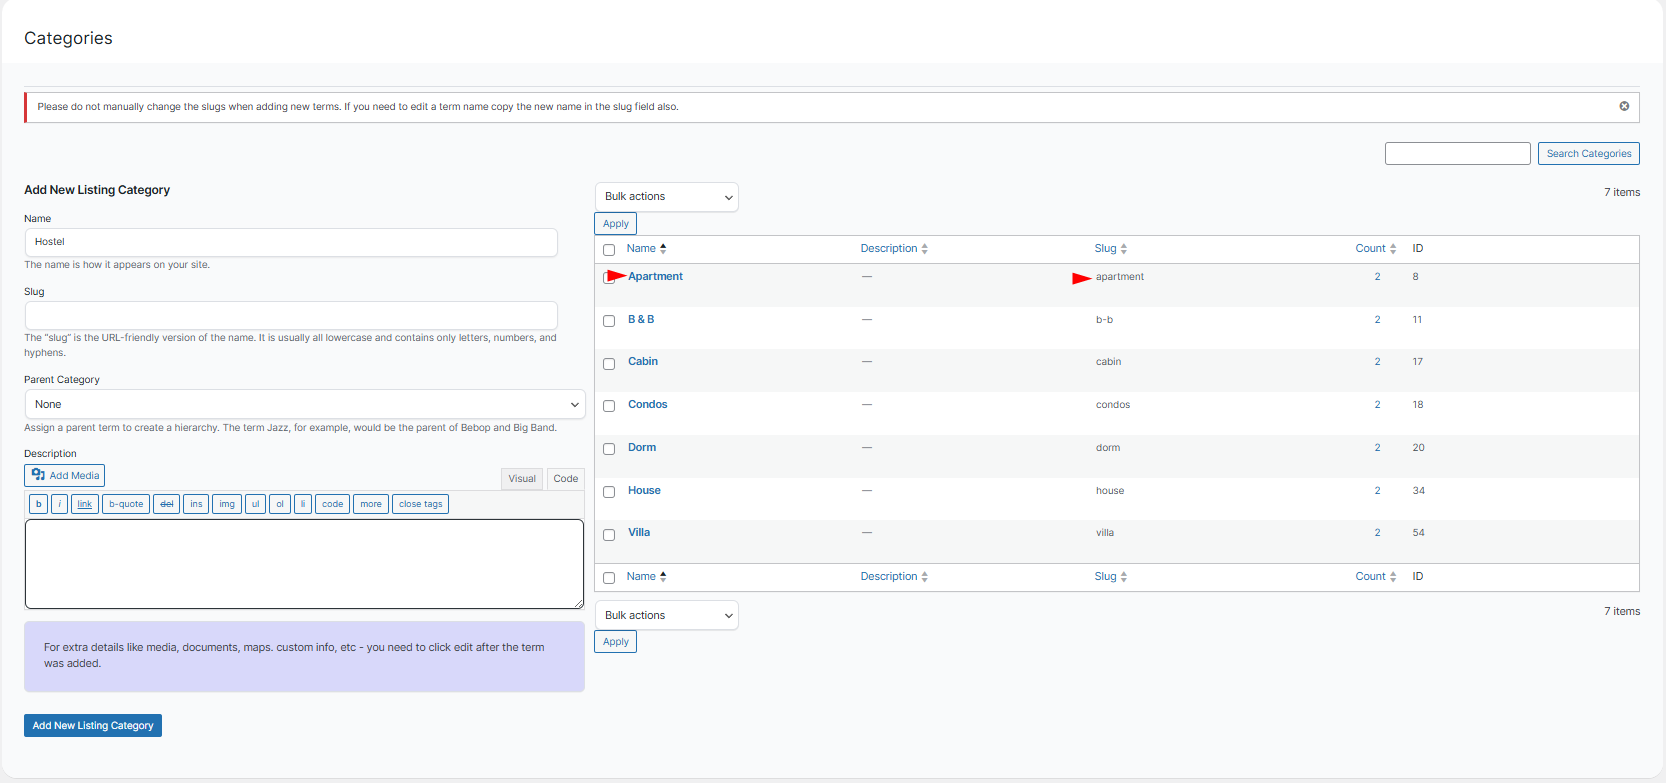This screenshot has height=783, width=1666.
Task: Insert image with img quicktag
Action: tap(227, 504)
